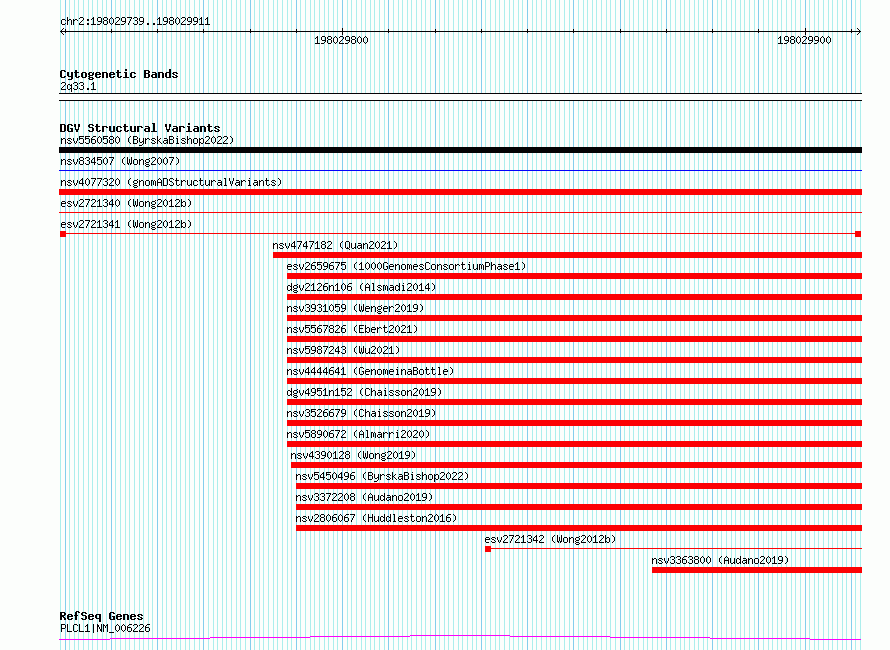The height and width of the screenshot is (650, 890).
Task: Click left red endpoint square of esv2721341
Action: pyautogui.click(x=63, y=234)
